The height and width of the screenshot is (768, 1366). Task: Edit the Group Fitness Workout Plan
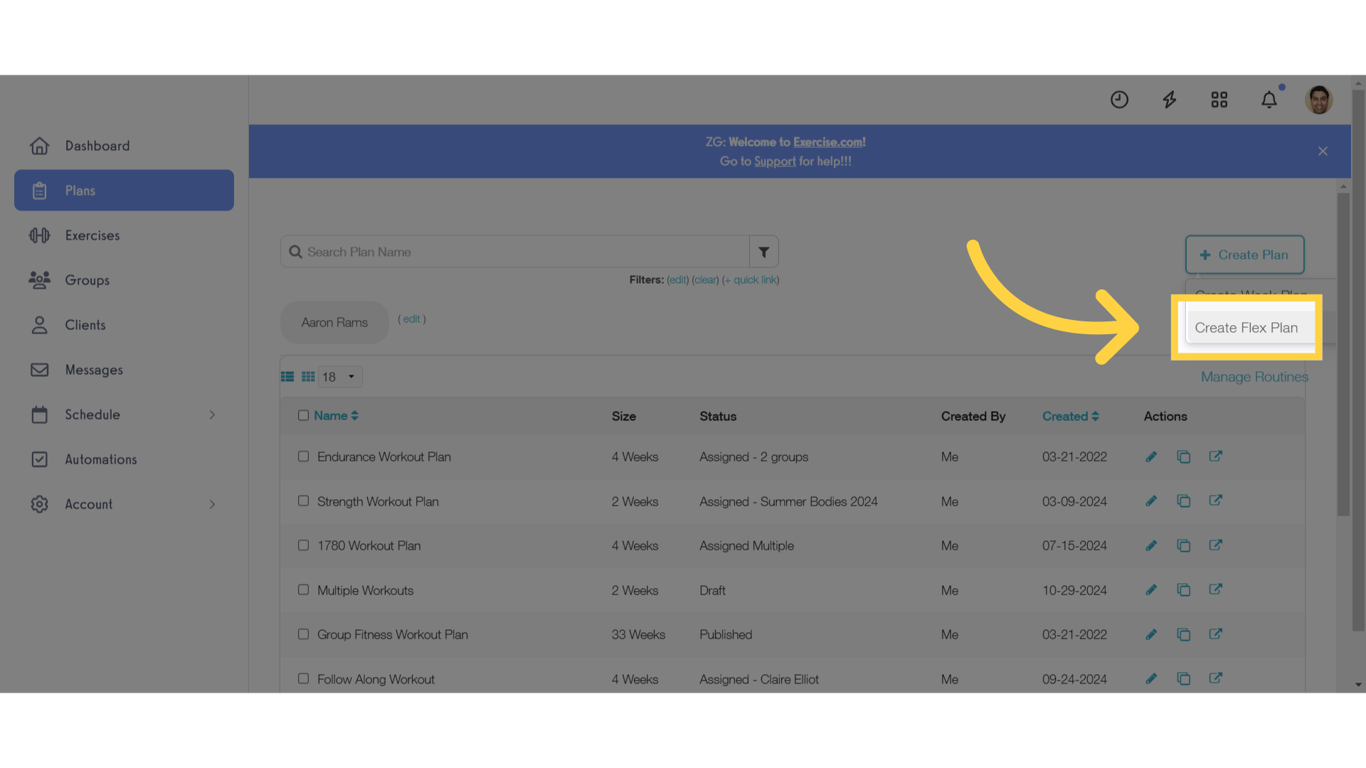[1151, 634]
